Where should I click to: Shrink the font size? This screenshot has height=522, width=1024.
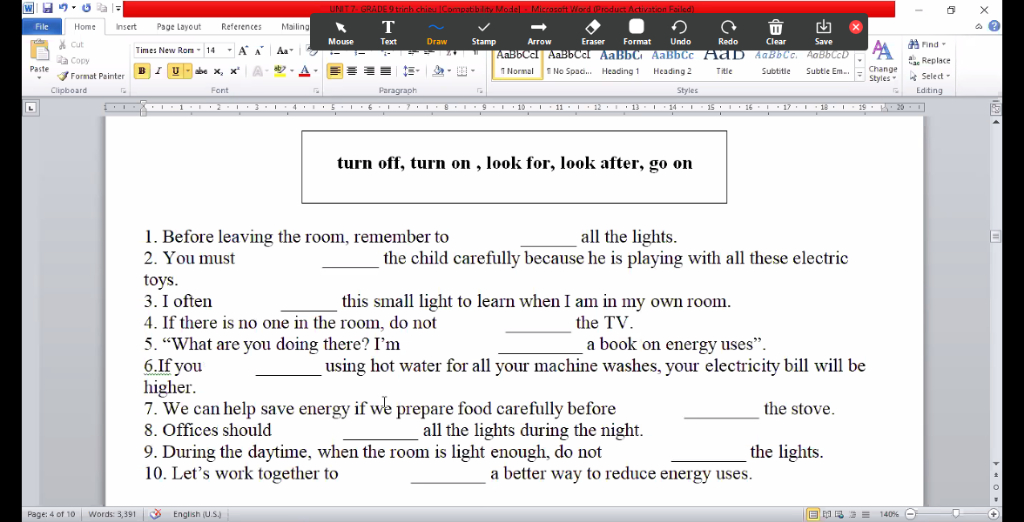[259, 50]
